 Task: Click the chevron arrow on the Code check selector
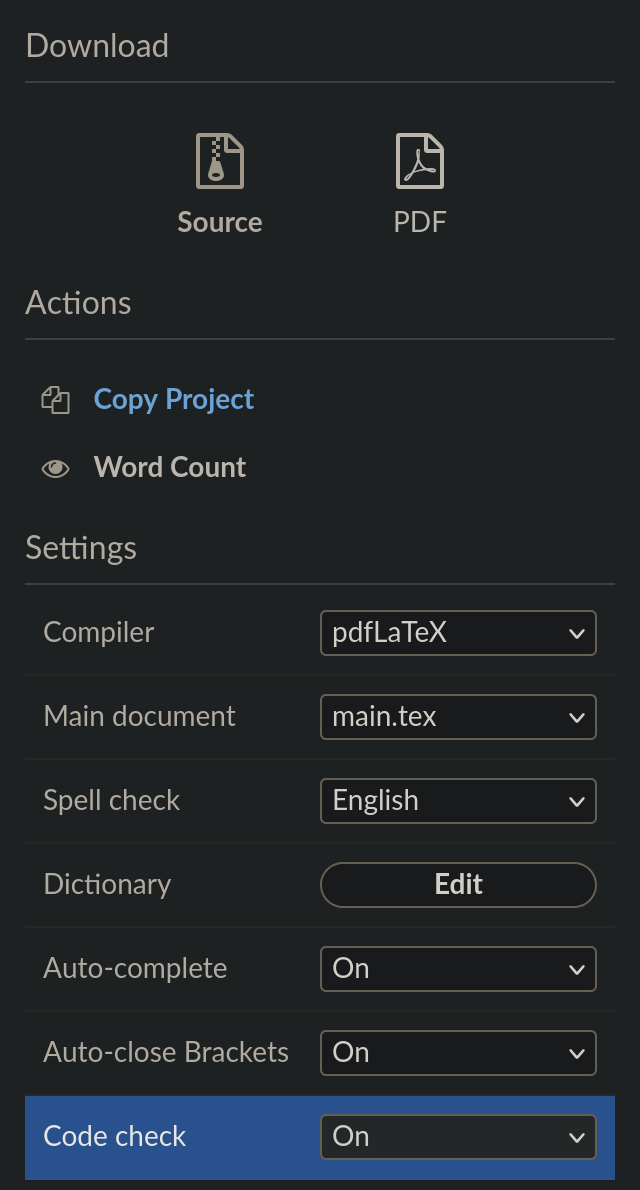coord(575,1138)
